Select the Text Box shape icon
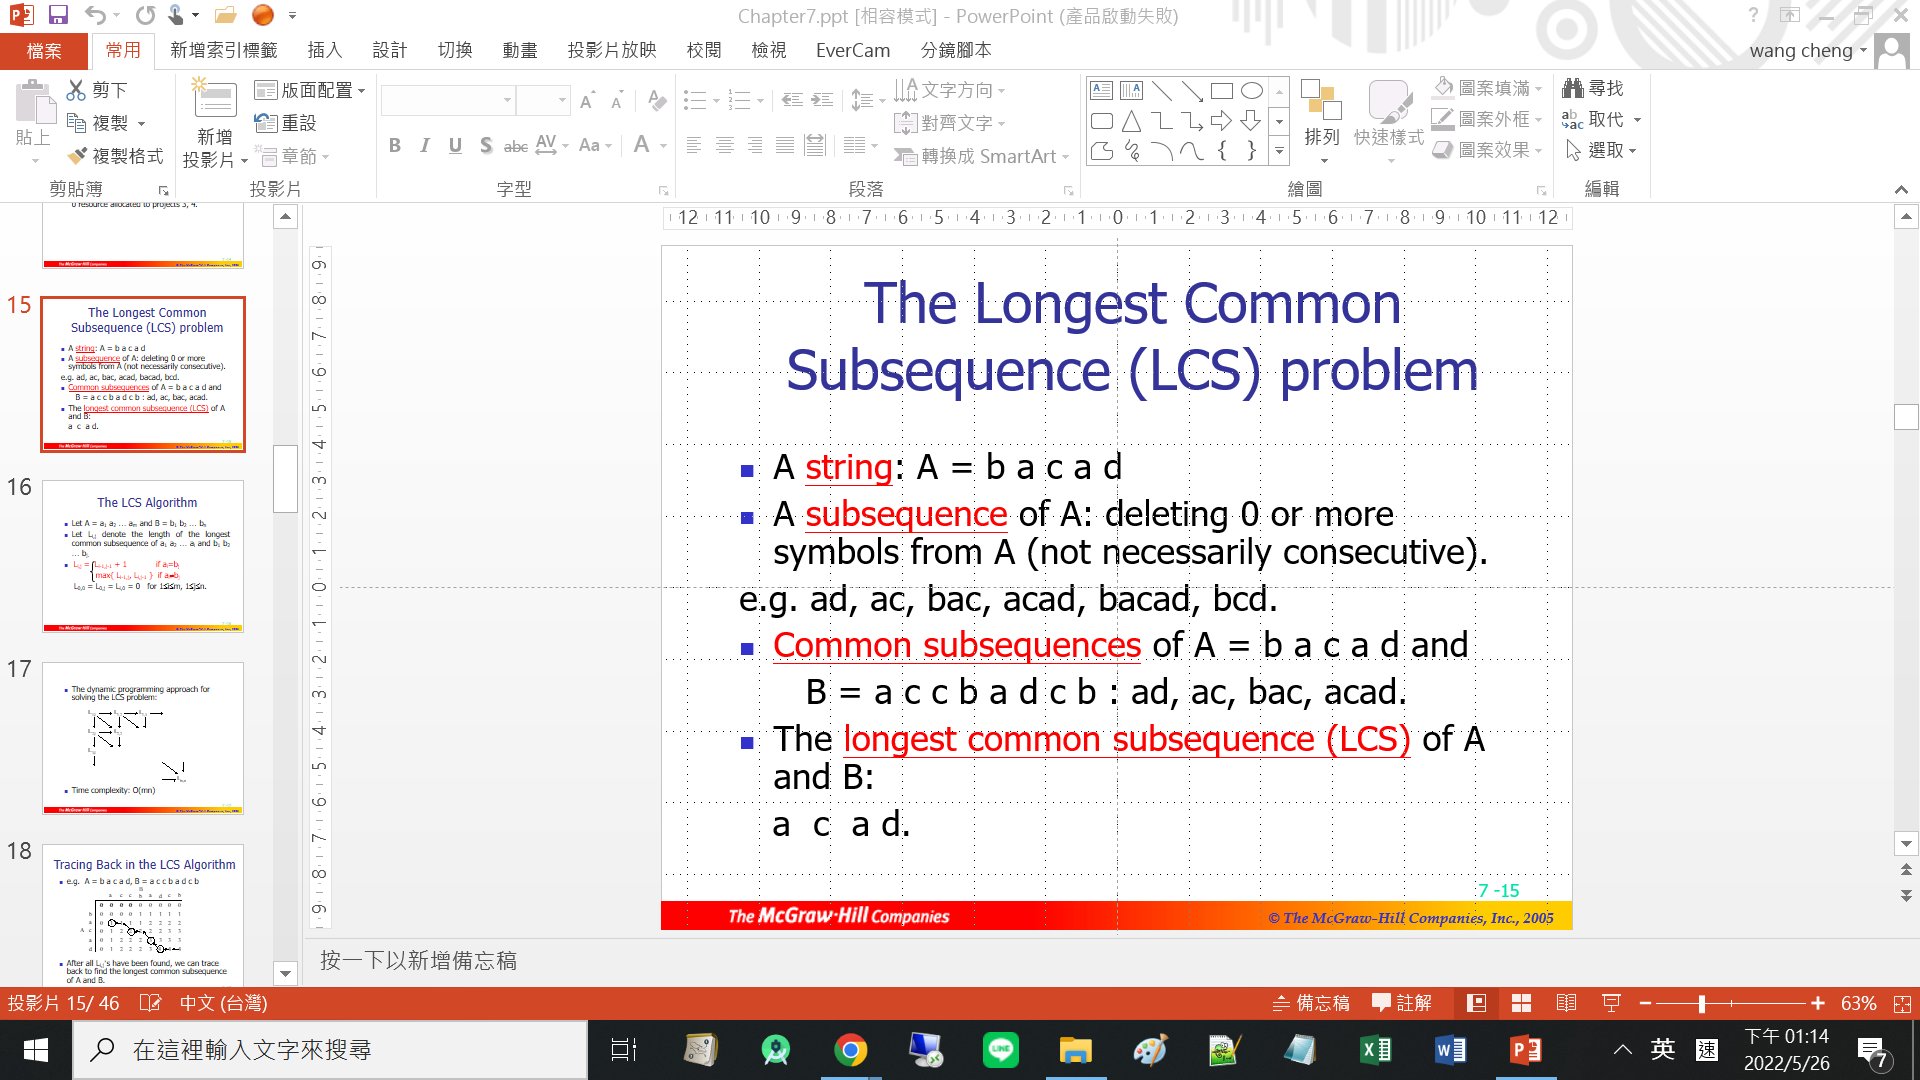This screenshot has height=1080, width=1920. (x=1101, y=91)
